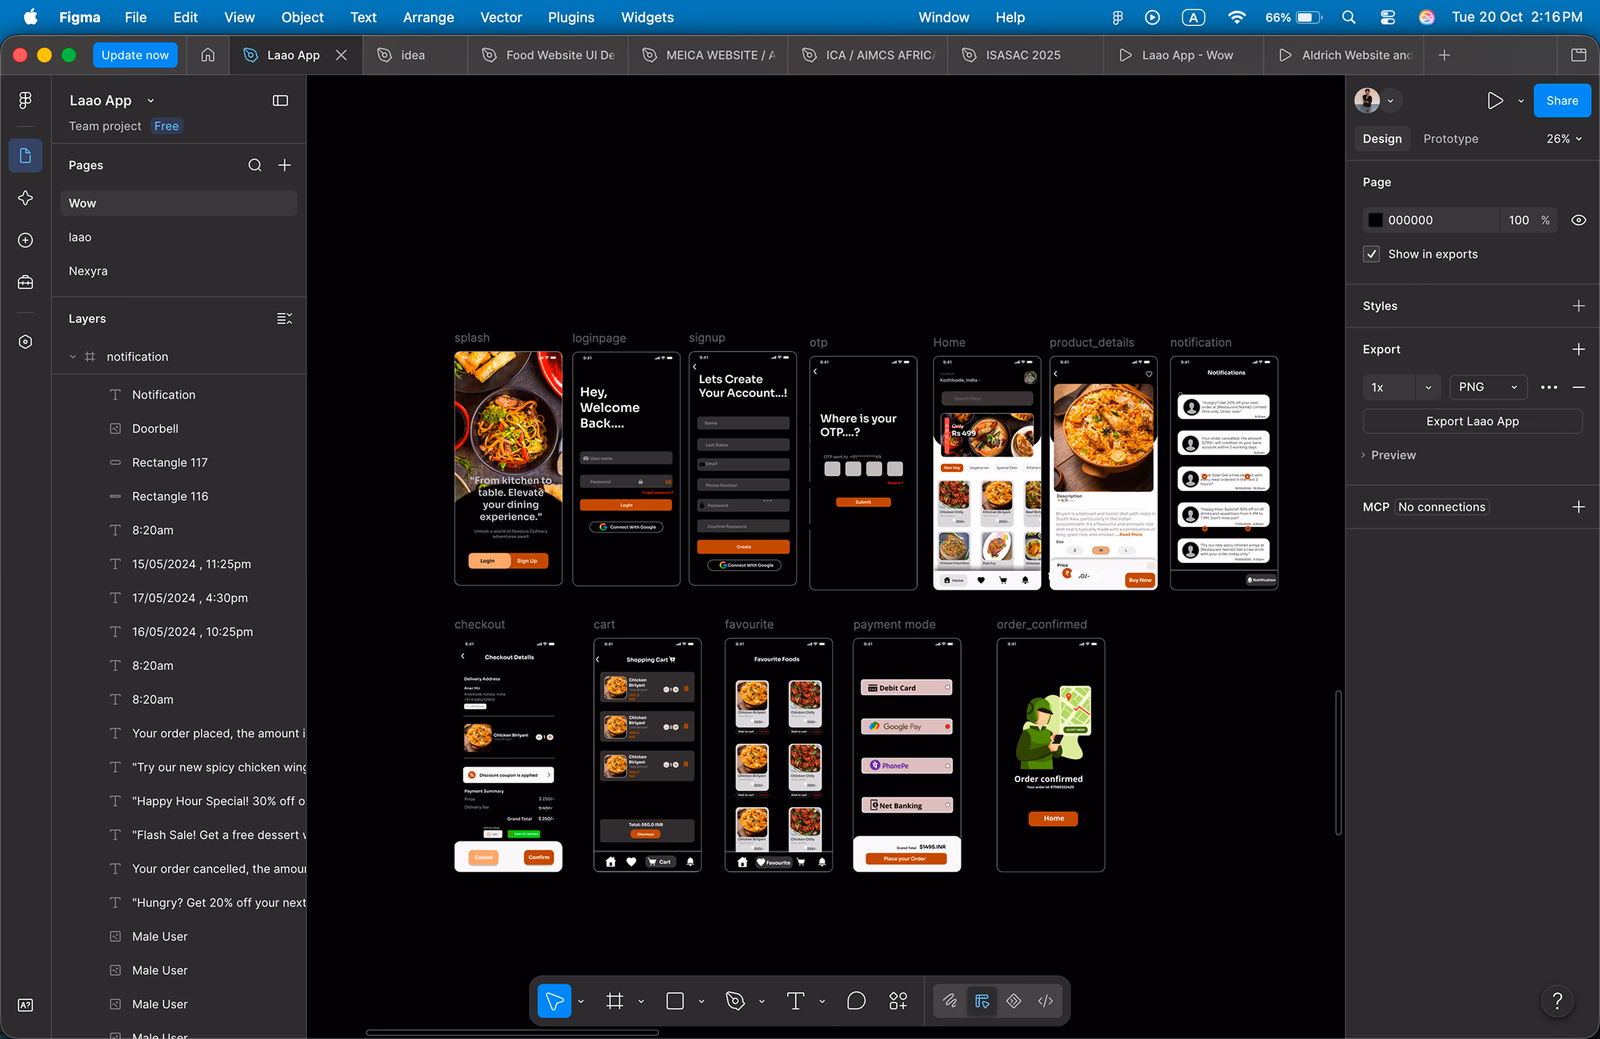The image size is (1600, 1039).
Task: Select the Frame tool
Action: pyautogui.click(x=615, y=1001)
